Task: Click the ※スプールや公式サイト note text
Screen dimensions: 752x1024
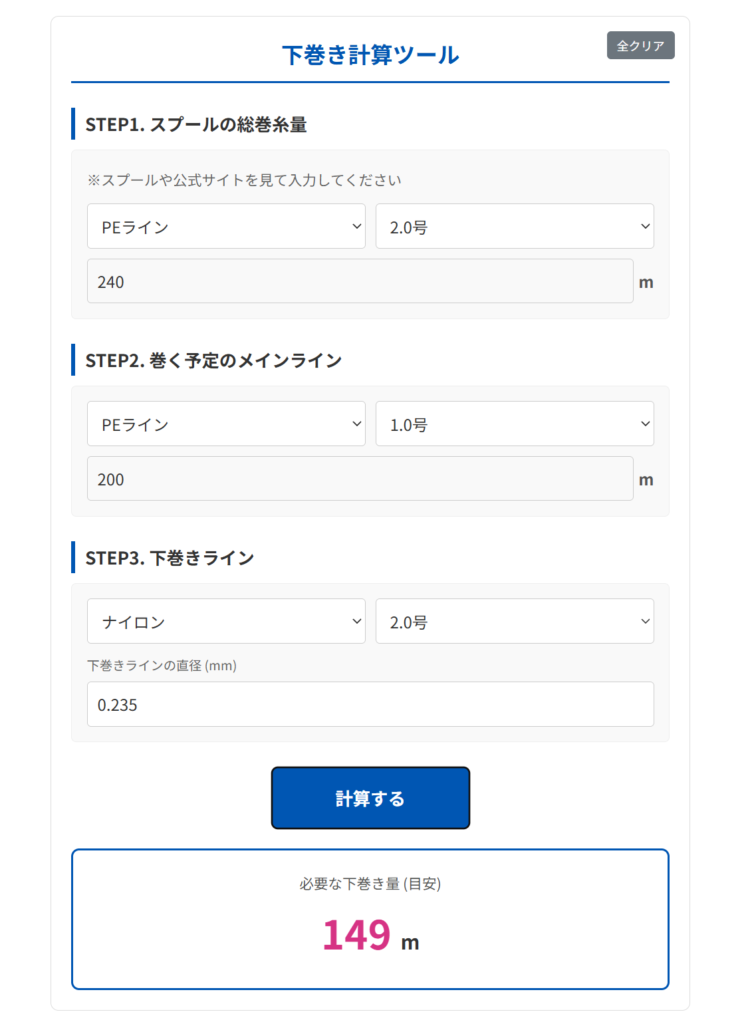Action: [244, 181]
